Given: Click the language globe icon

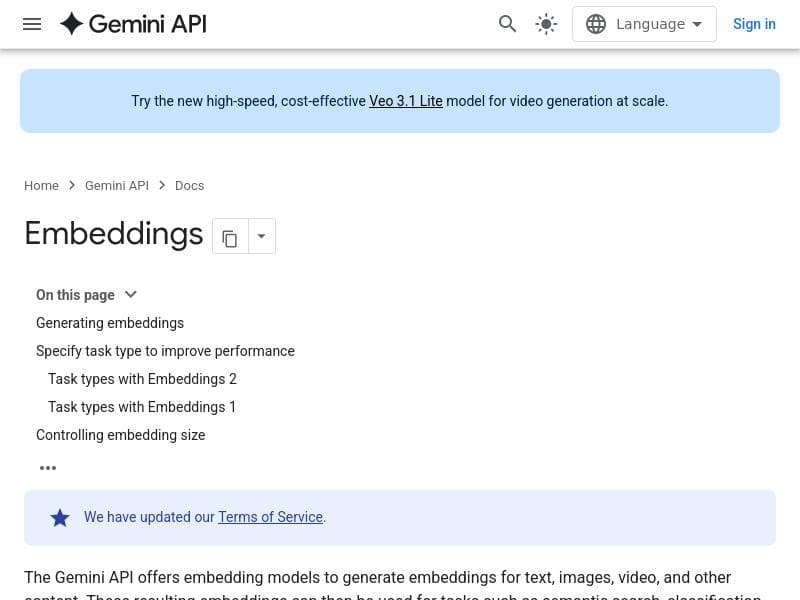Looking at the screenshot, I should click(x=596, y=23).
